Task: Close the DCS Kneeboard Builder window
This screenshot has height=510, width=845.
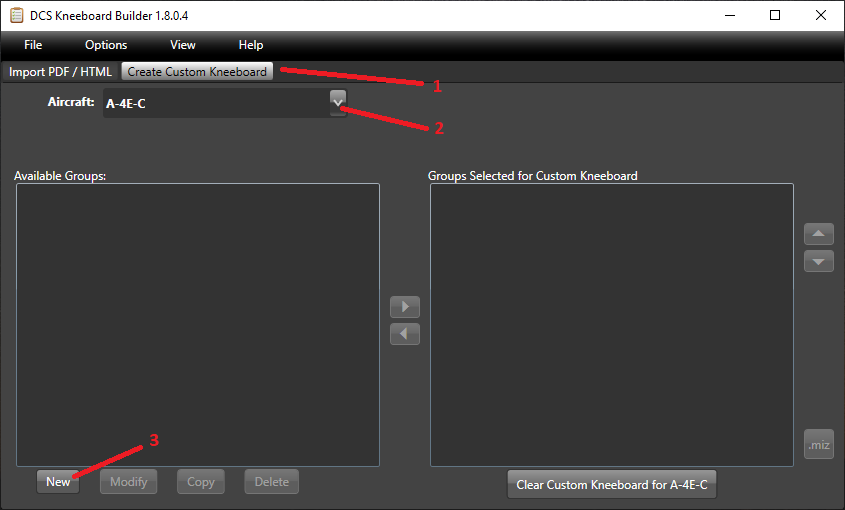Action: (821, 15)
